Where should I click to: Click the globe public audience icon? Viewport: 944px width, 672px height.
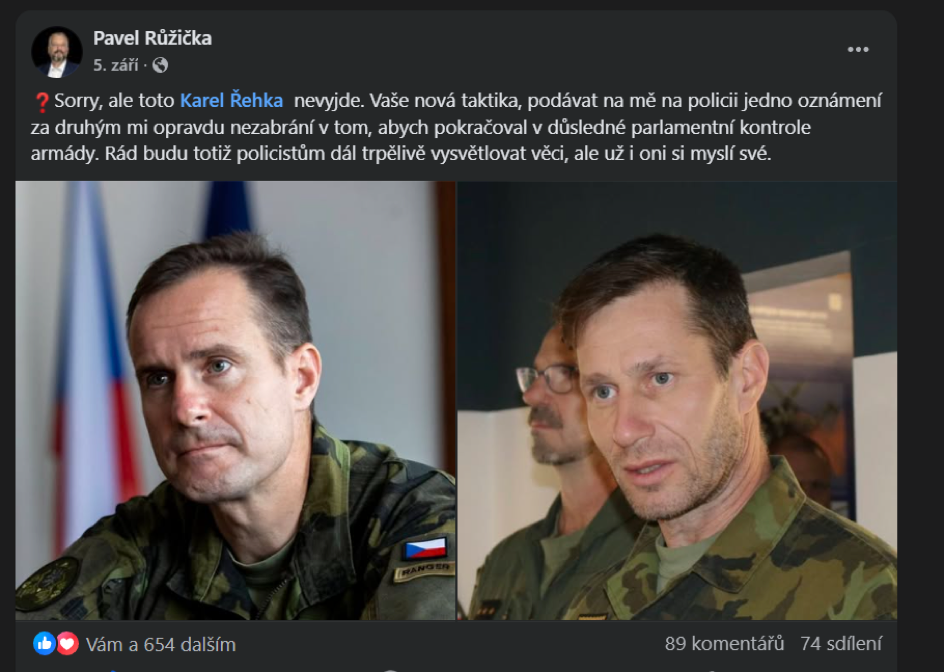pyautogui.click(x=160, y=65)
